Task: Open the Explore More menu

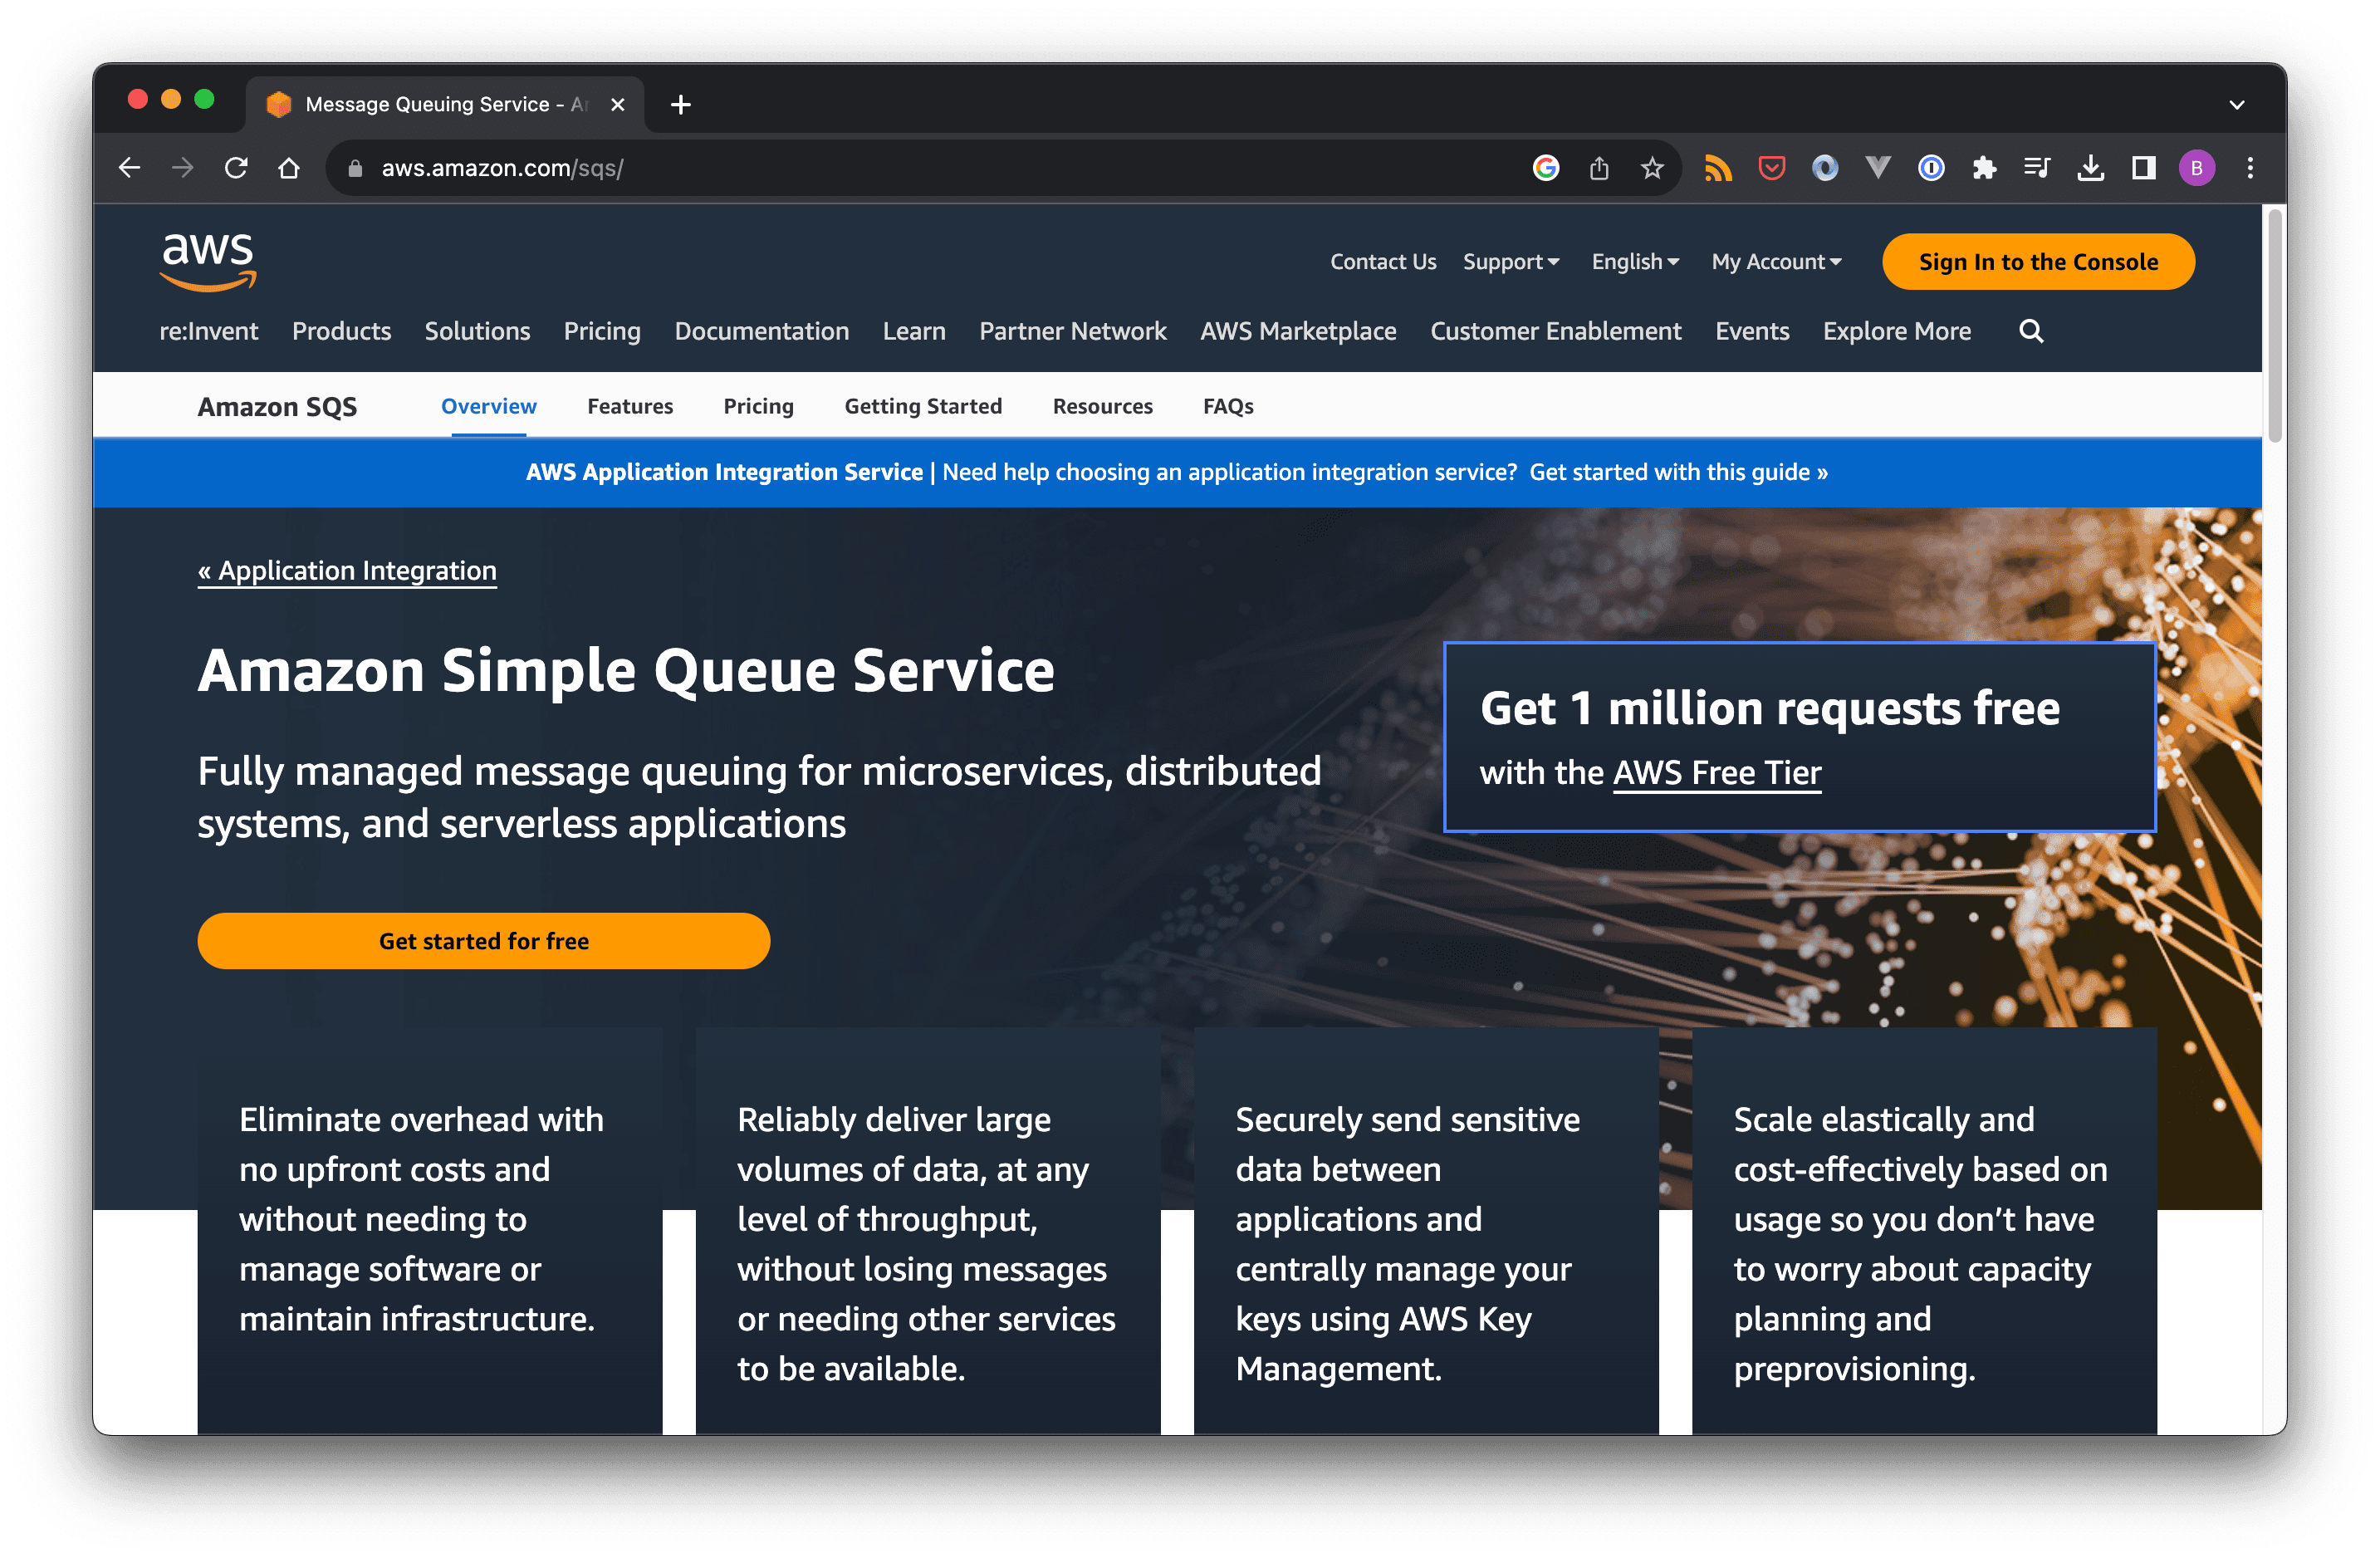Action: point(1896,331)
